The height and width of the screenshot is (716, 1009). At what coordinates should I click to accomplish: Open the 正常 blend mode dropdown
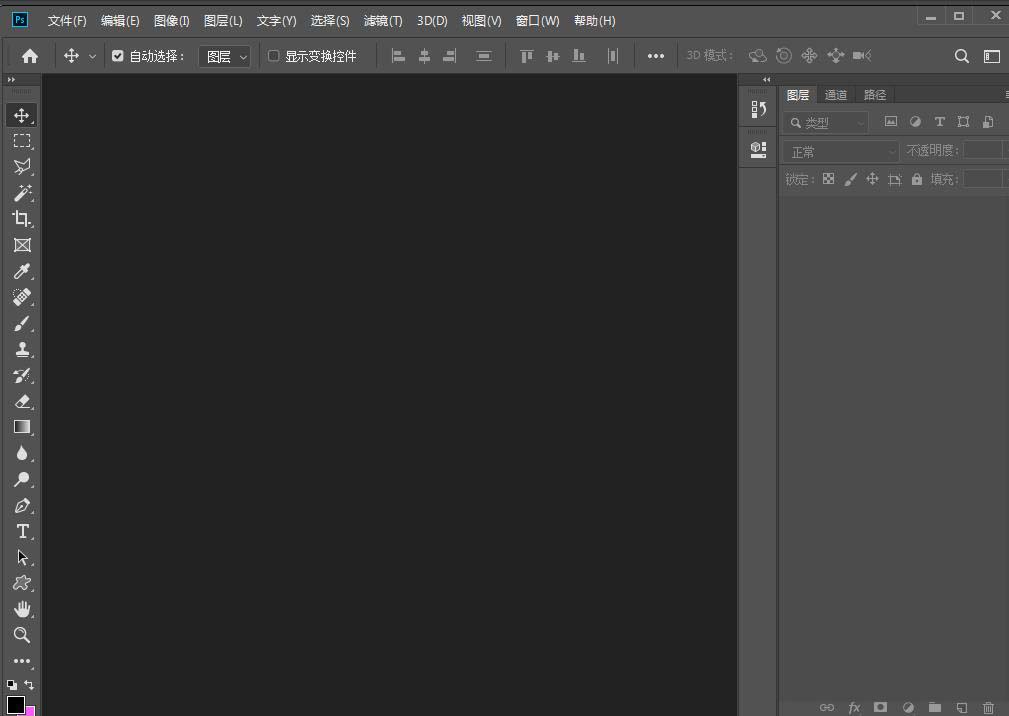841,152
